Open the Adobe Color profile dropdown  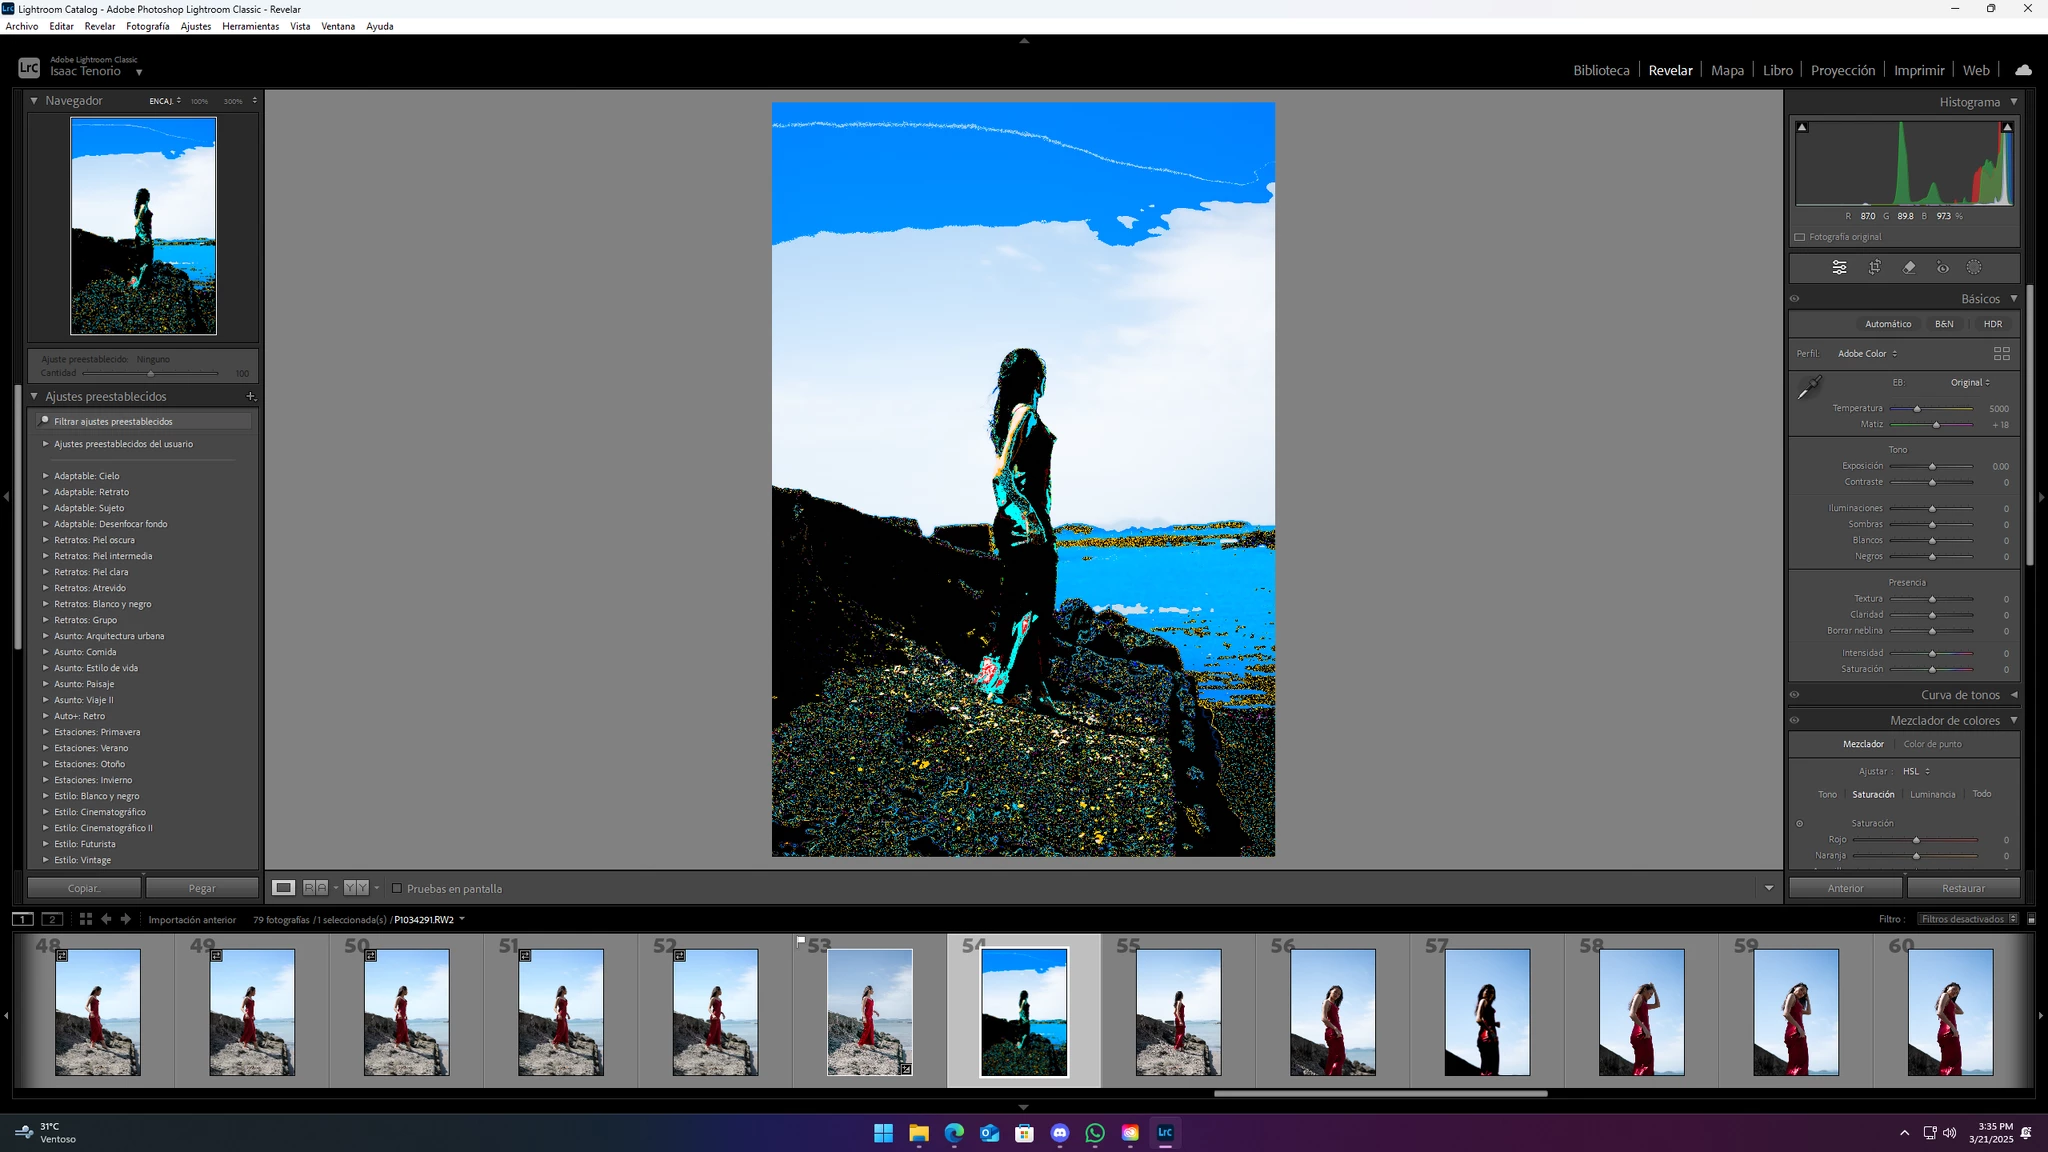(1866, 354)
